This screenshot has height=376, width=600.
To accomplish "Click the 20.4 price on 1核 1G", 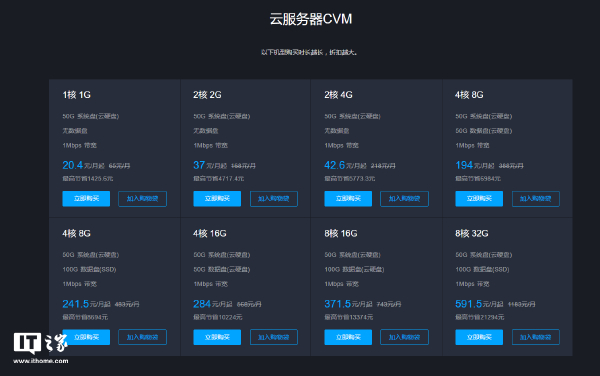I will point(73,165).
